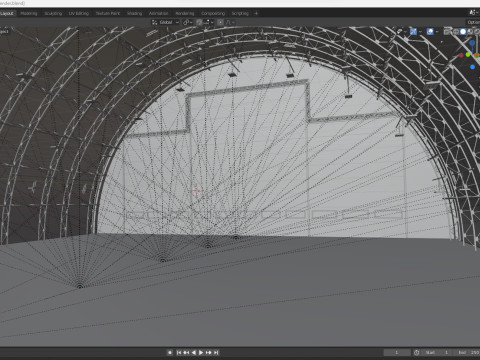The height and width of the screenshot is (360, 480).
Task: Switch to the Shading workspace tab
Action: coord(134,13)
